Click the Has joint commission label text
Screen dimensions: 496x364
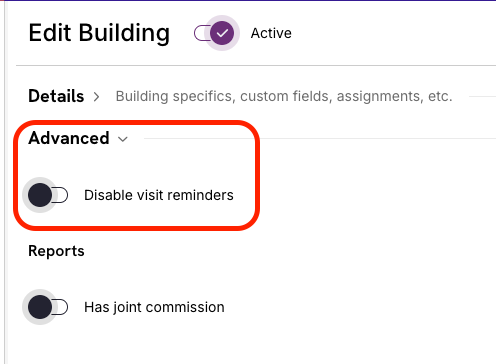[154, 307]
